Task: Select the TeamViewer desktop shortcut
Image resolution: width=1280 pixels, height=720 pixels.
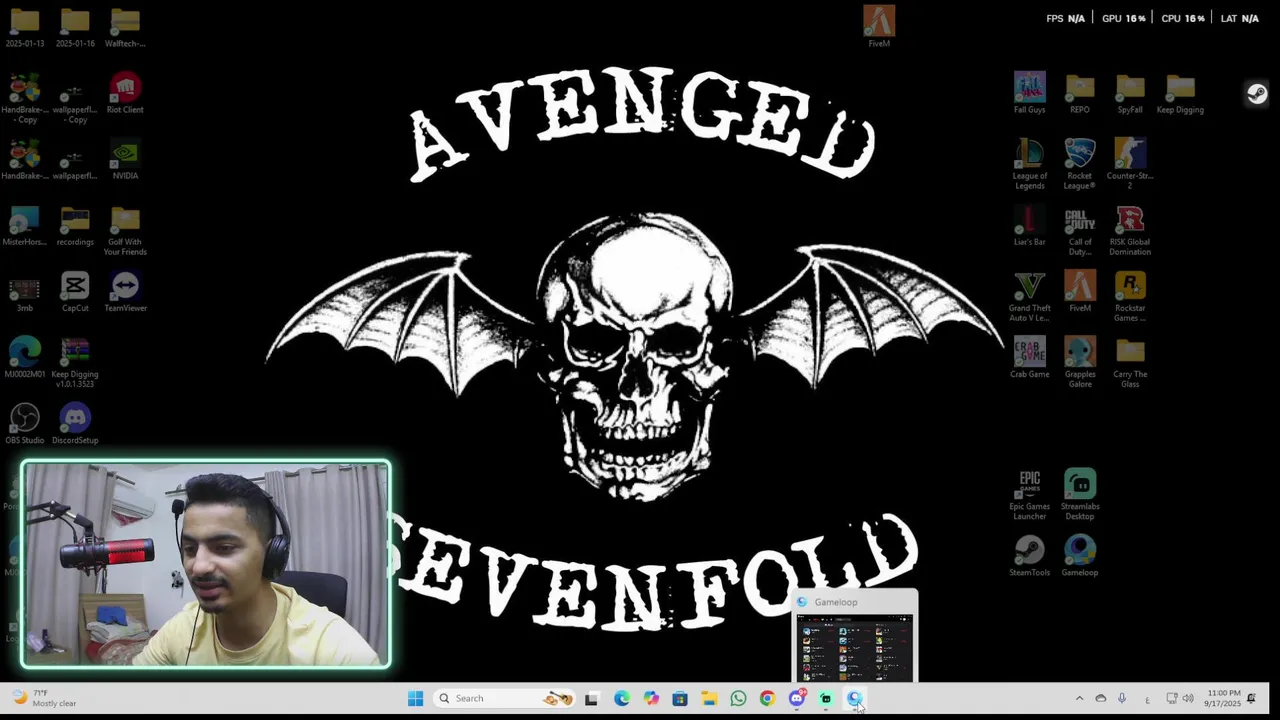Action: pos(125,291)
